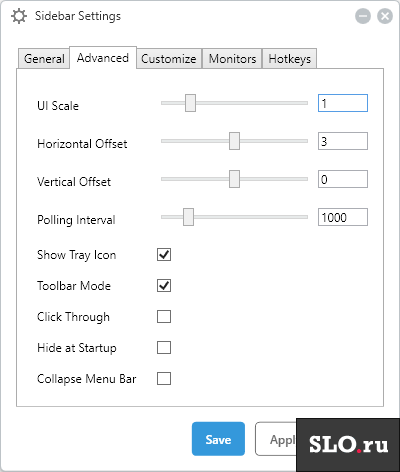400x472 pixels.
Task: Open the Customize tab
Action: [169, 59]
